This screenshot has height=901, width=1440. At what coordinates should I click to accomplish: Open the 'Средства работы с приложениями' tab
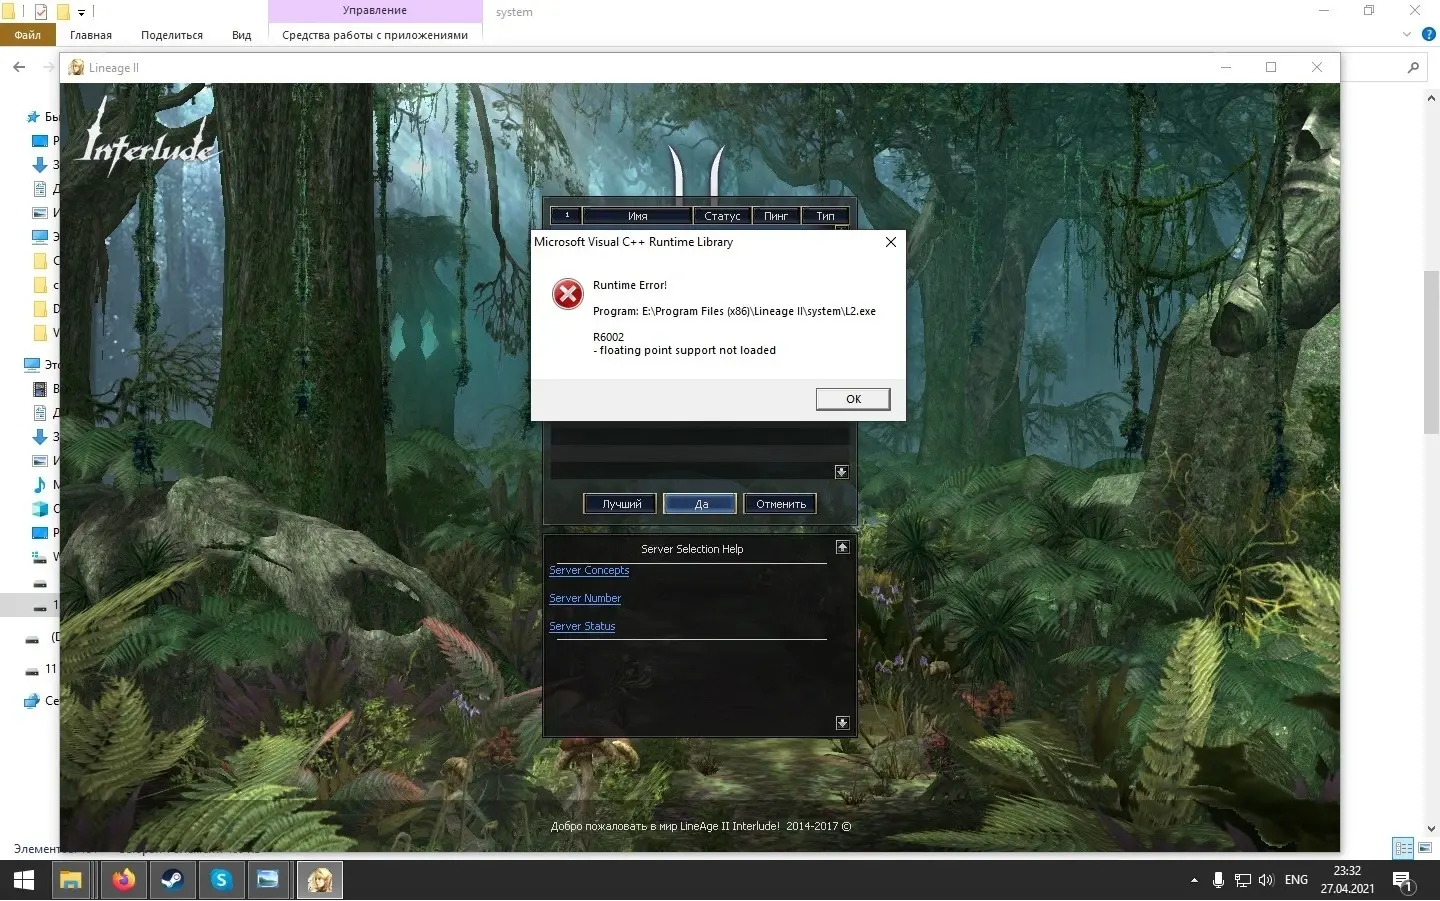pos(375,35)
